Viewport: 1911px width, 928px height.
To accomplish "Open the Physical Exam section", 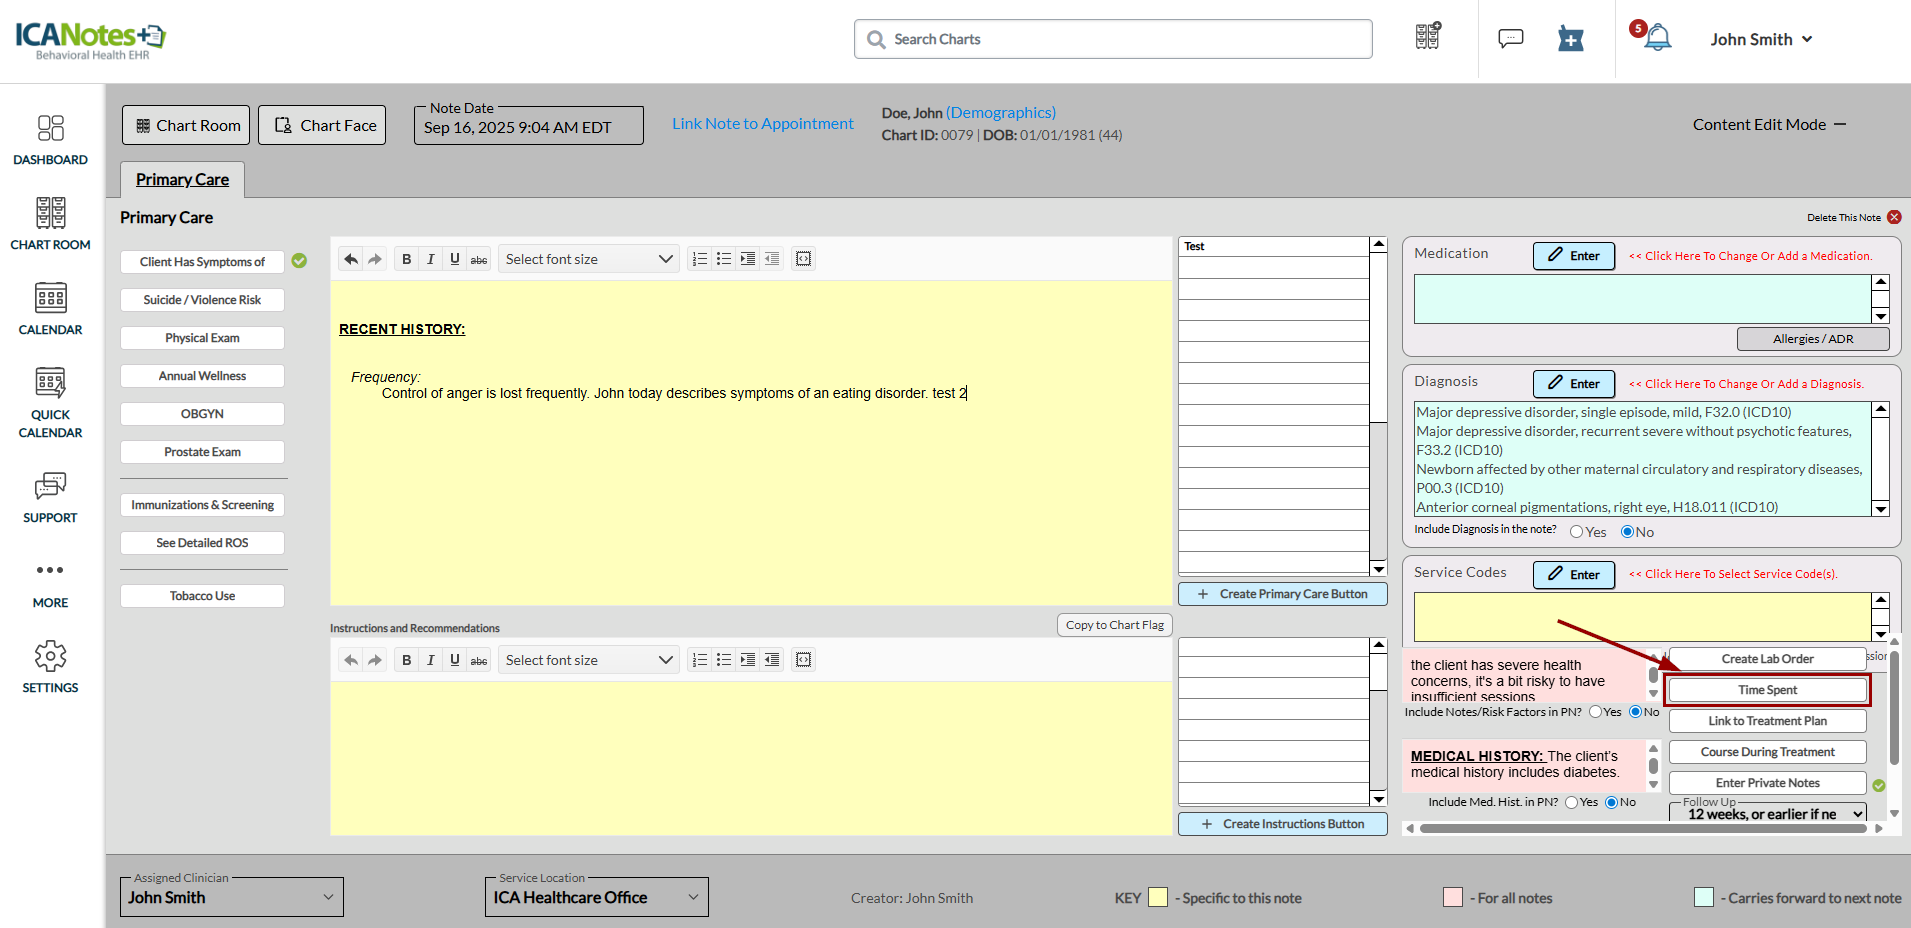I will (202, 338).
